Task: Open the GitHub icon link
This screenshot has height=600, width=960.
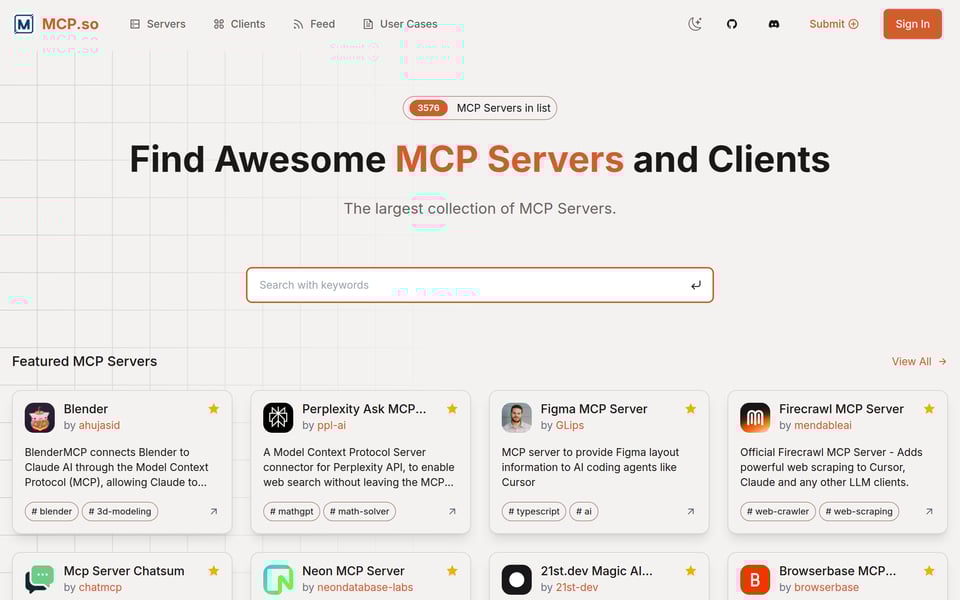Action: tap(732, 24)
